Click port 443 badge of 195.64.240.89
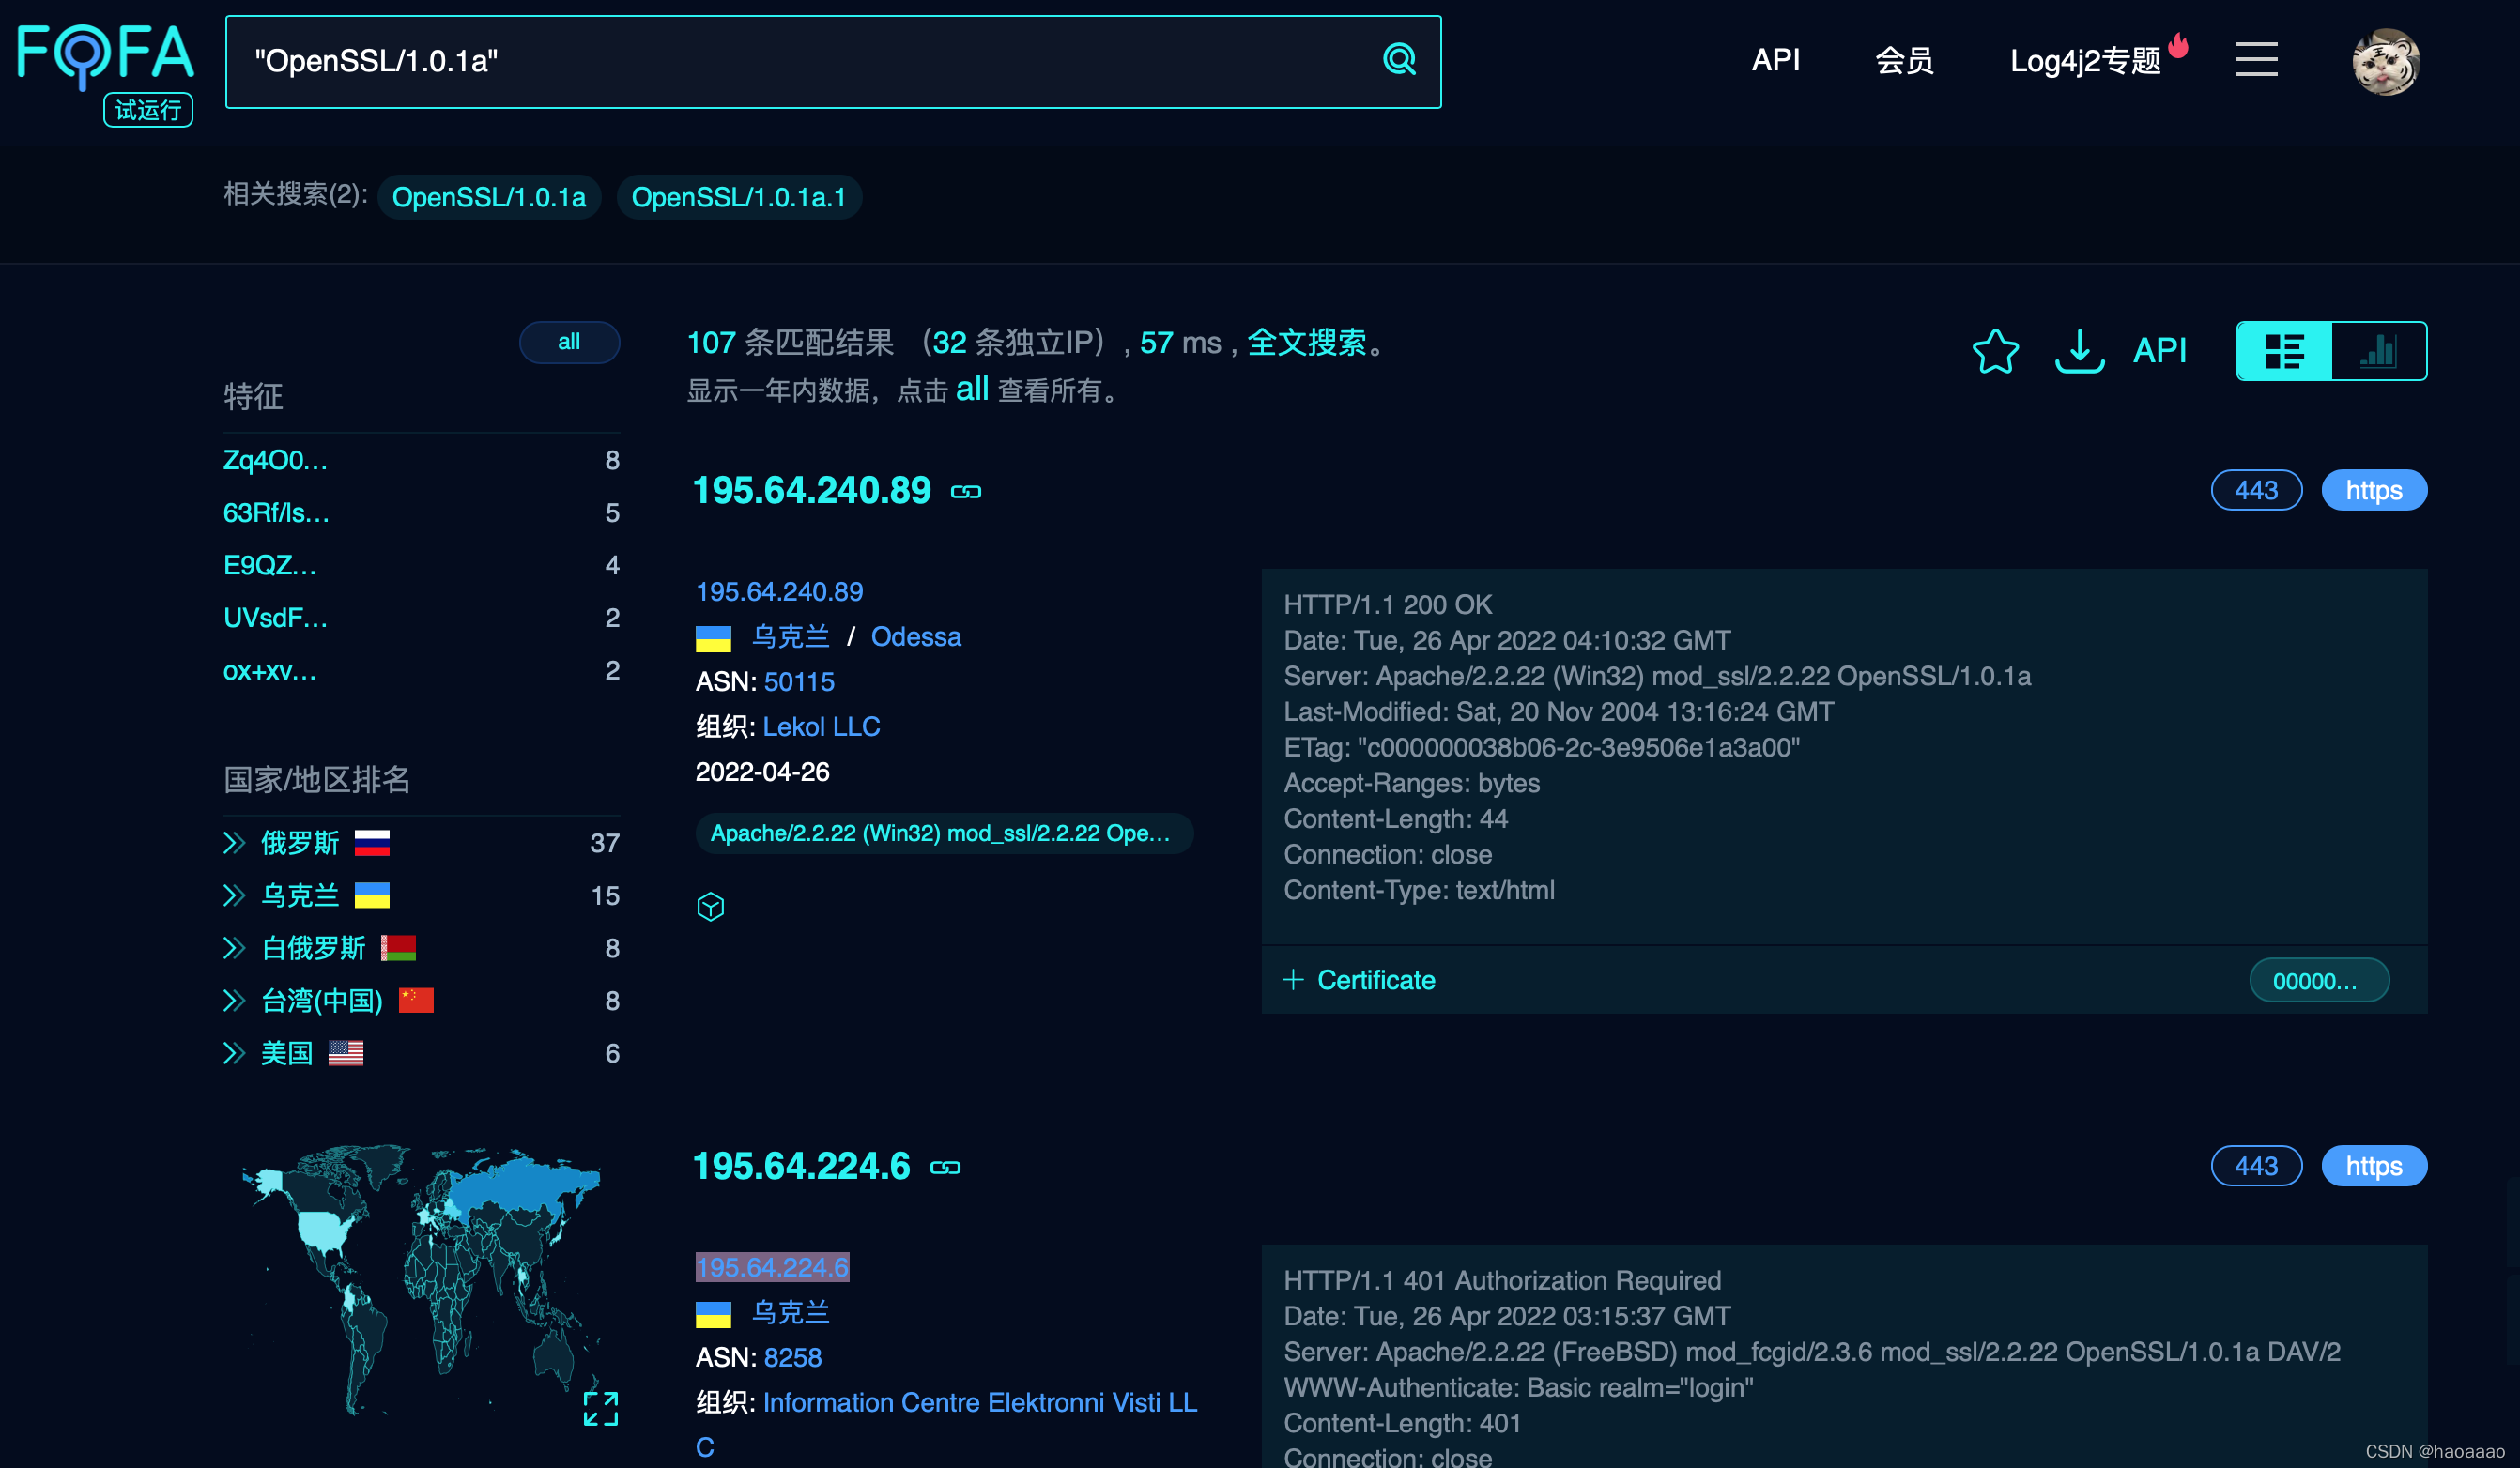Viewport: 2520px width, 1468px height. (x=2256, y=490)
